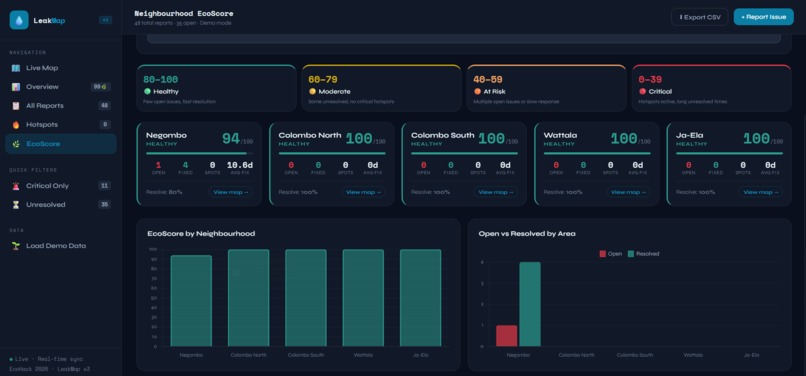Click View map on the Negombo card
Viewport: 806px width, 376px height.
pos(230,192)
